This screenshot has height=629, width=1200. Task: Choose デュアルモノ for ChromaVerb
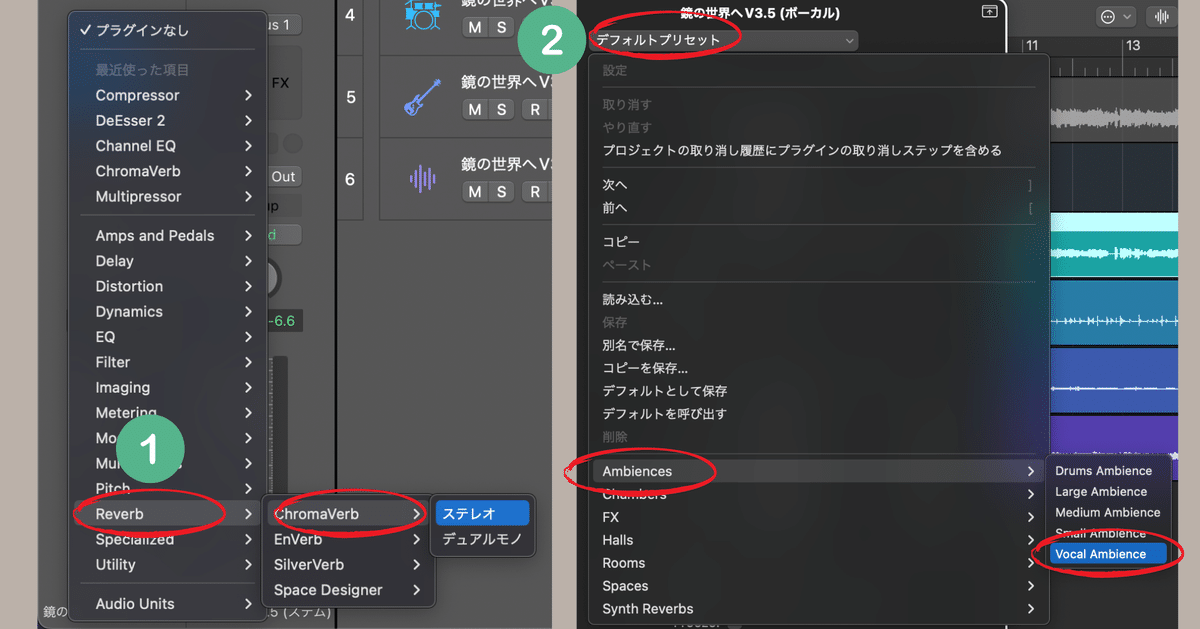click(482, 541)
